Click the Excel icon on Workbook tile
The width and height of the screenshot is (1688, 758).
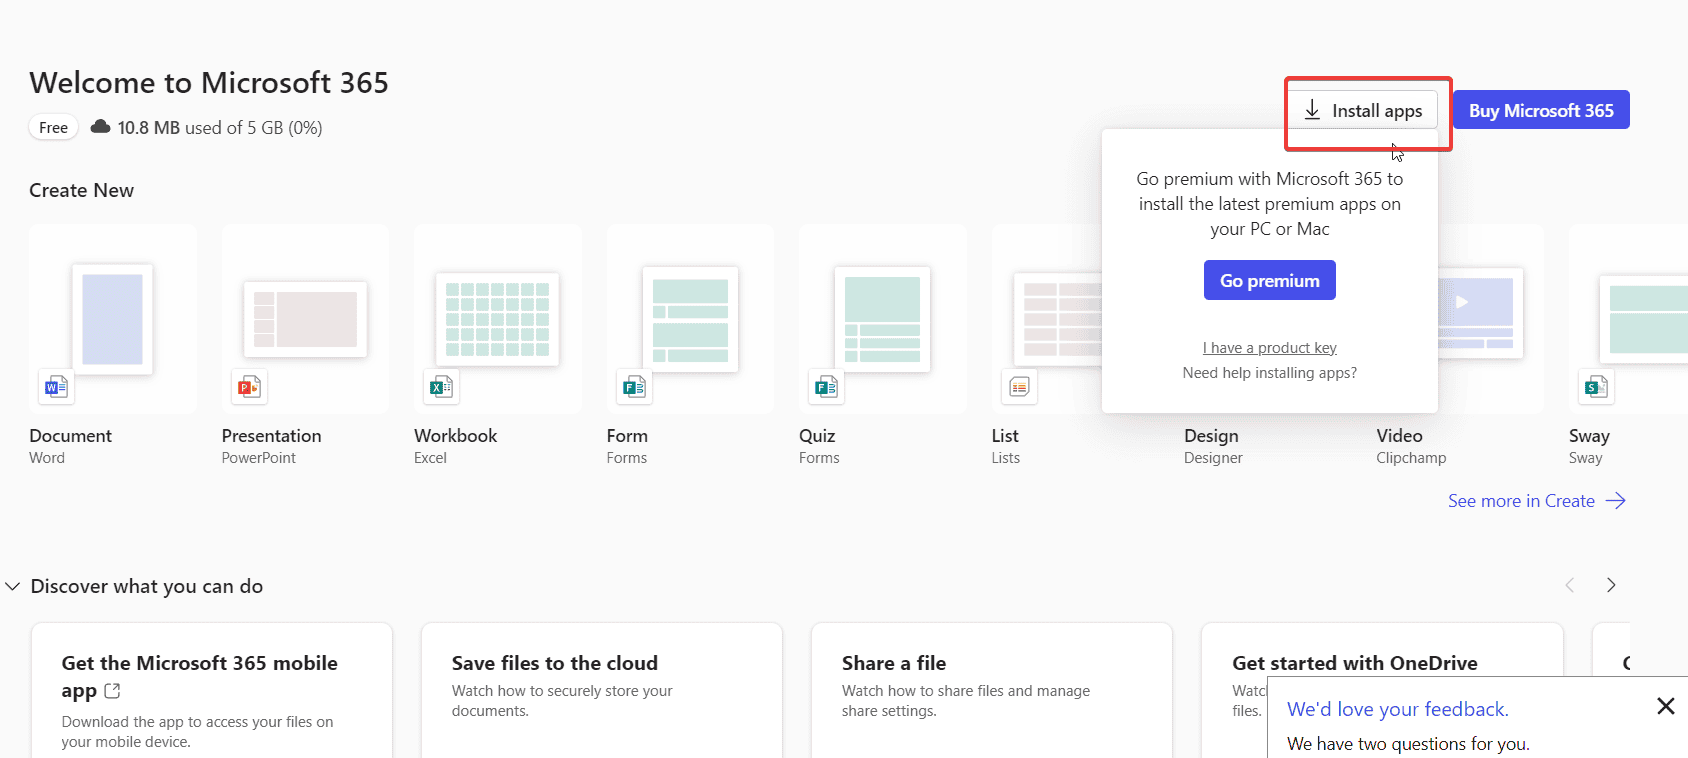(x=441, y=386)
